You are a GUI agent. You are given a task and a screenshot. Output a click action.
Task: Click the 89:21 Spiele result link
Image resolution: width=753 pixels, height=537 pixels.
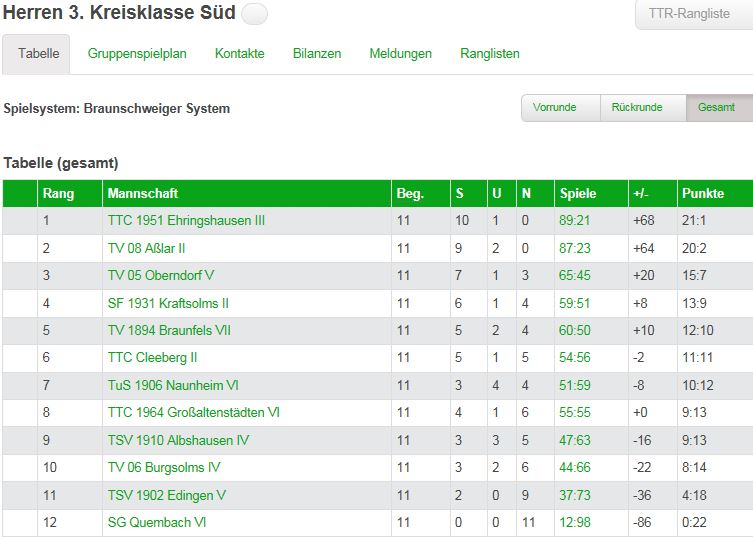(574, 220)
